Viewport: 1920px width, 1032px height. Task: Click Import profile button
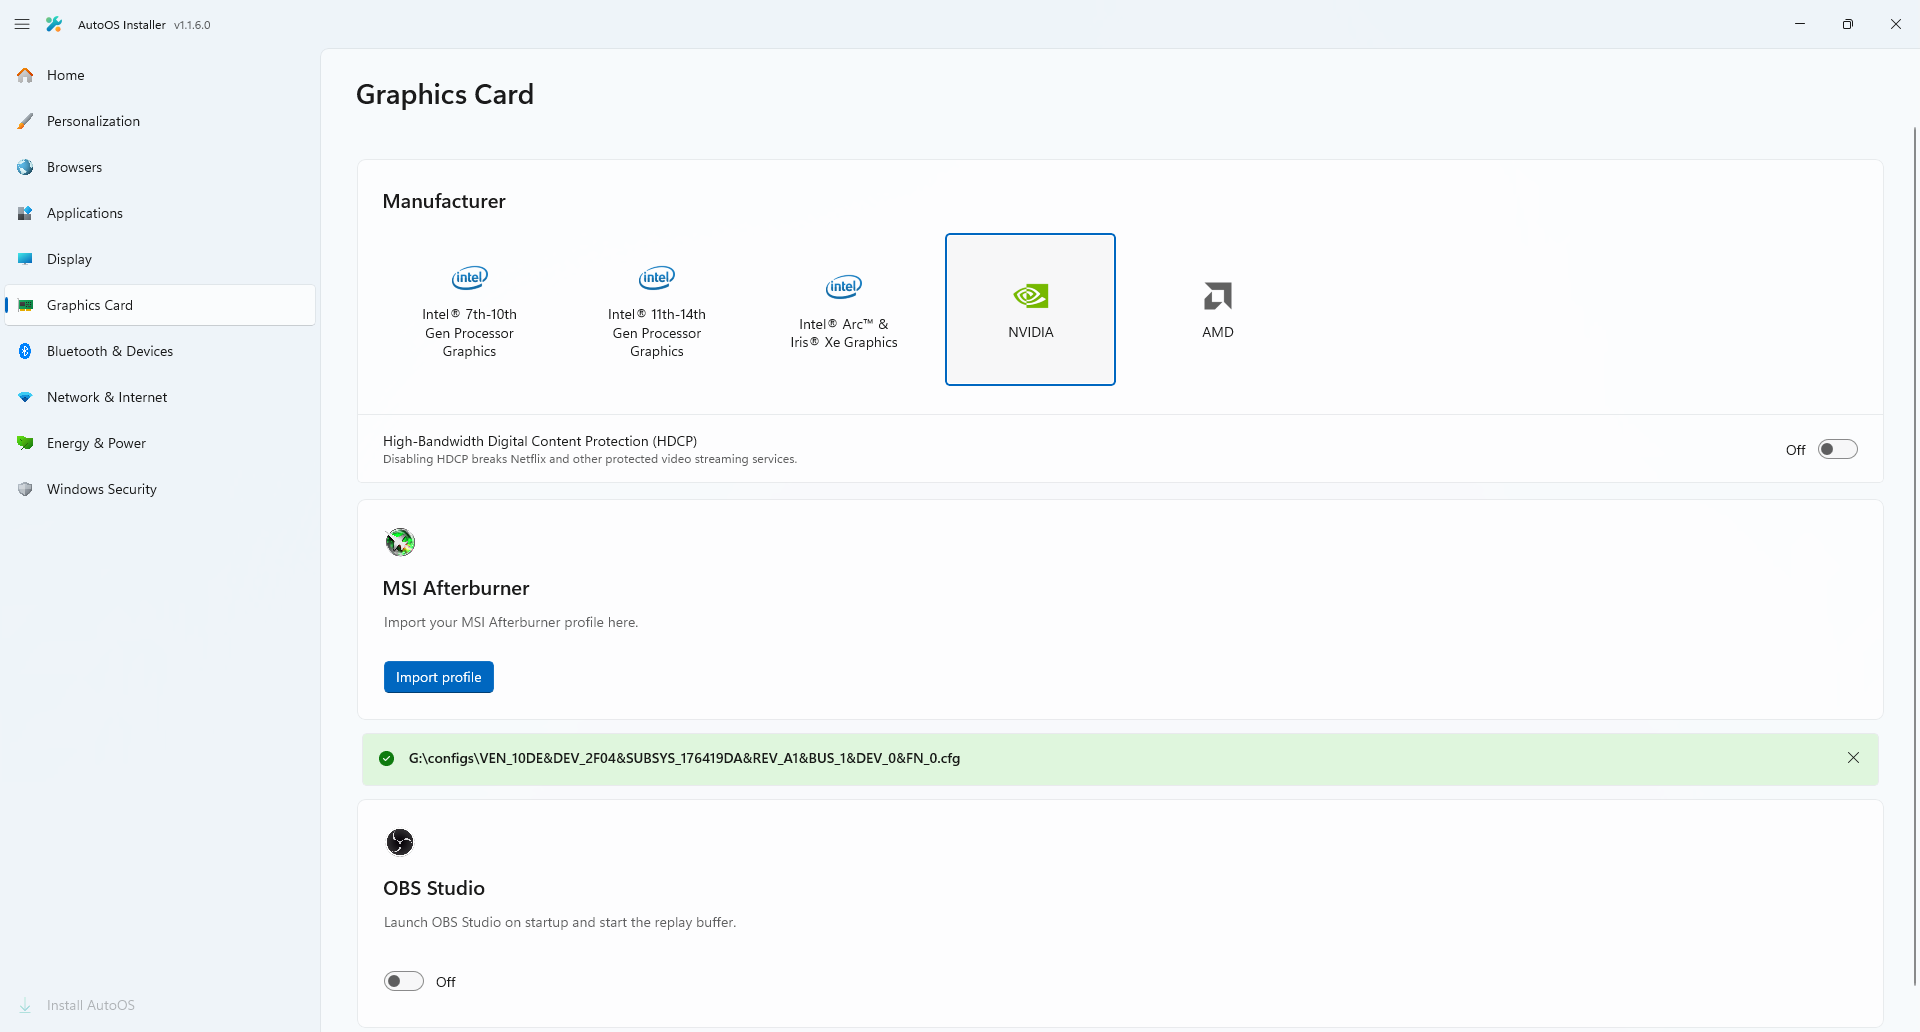[438, 677]
